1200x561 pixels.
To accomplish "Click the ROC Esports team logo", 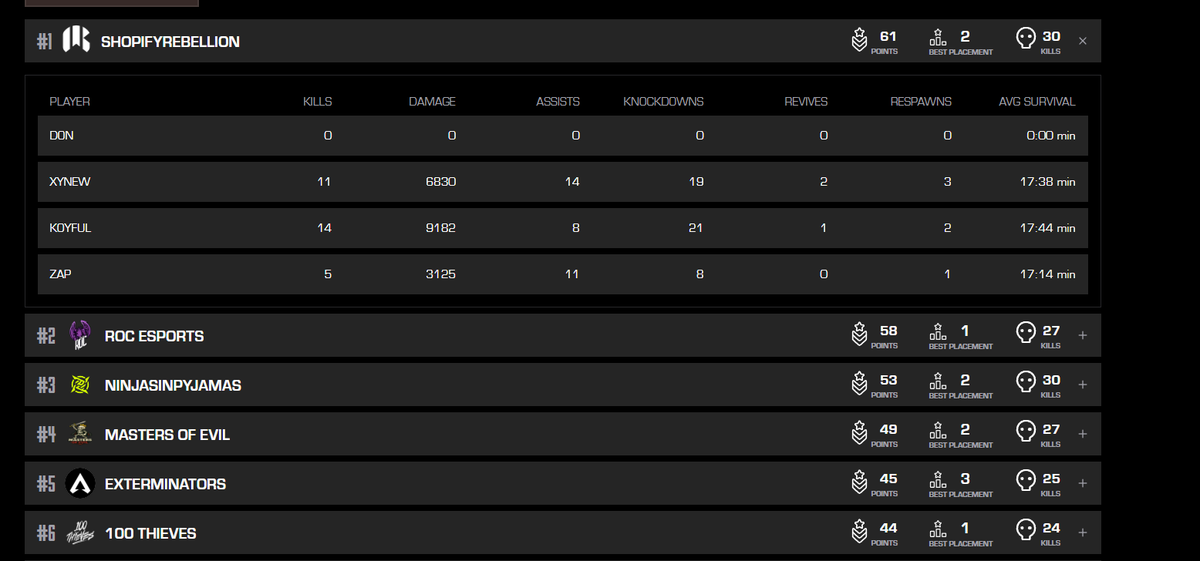I will pos(80,336).
